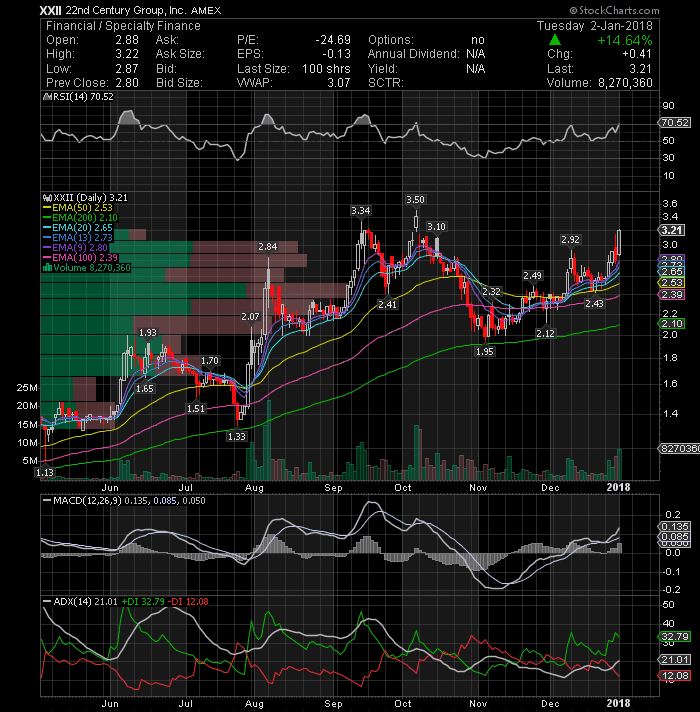Image resolution: width=700 pixels, height=712 pixels.
Task: Click the Last Size value 100 shrs
Action: tap(326, 69)
